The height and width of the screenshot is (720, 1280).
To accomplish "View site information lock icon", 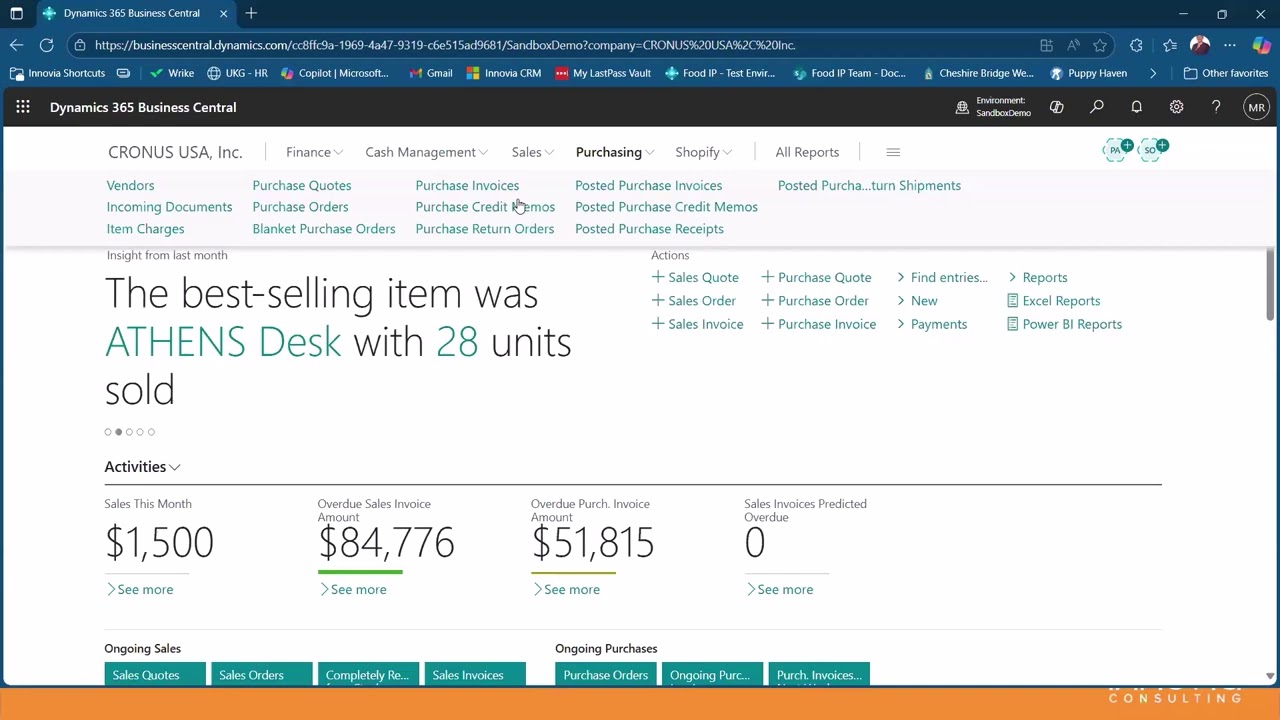I will click(x=80, y=45).
